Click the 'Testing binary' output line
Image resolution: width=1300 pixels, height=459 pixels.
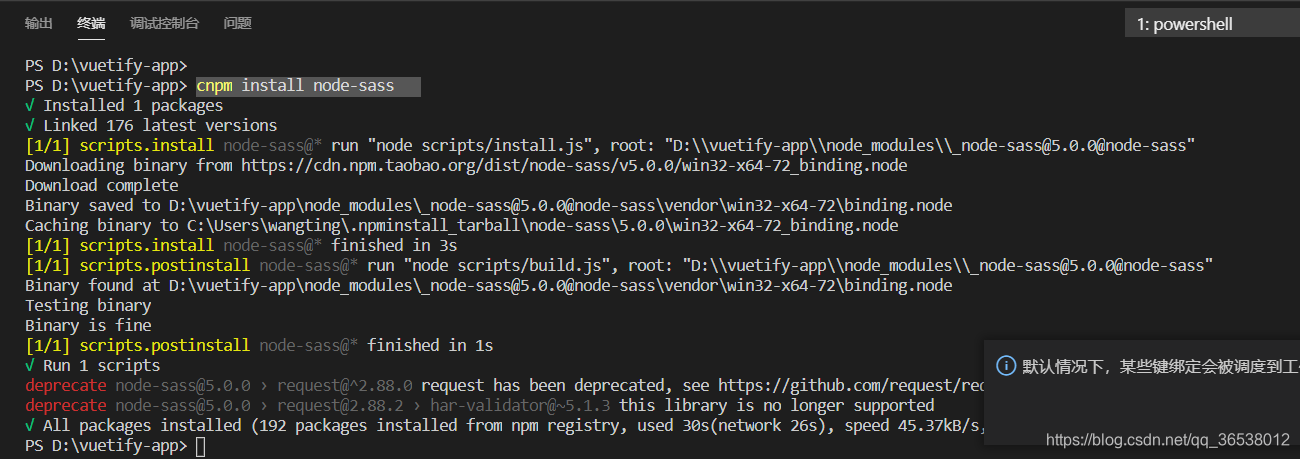pyautogui.click(x=88, y=305)
